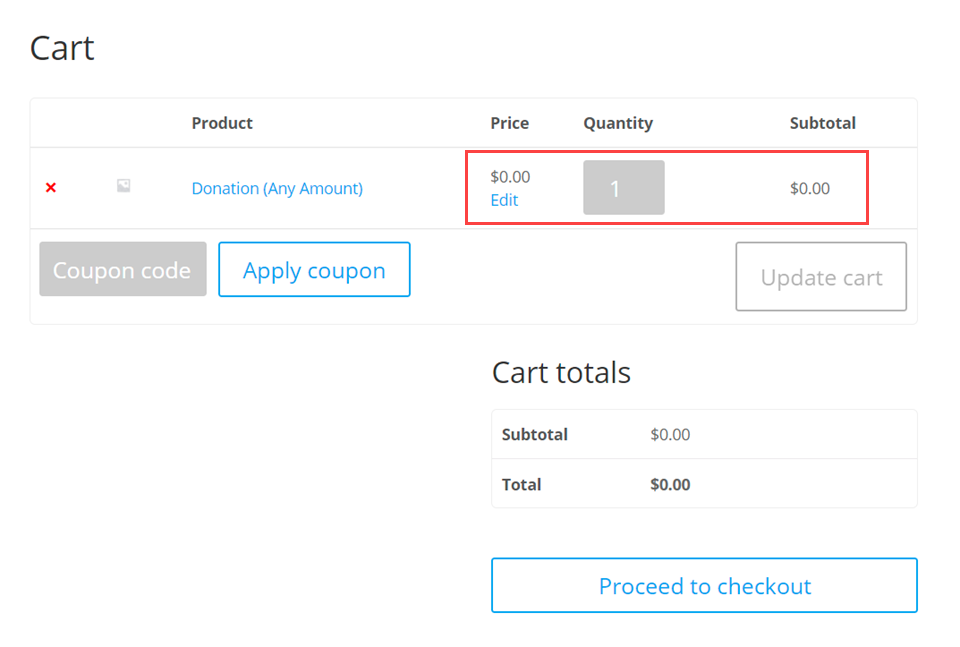Click the Product column header

pos(222,123)
